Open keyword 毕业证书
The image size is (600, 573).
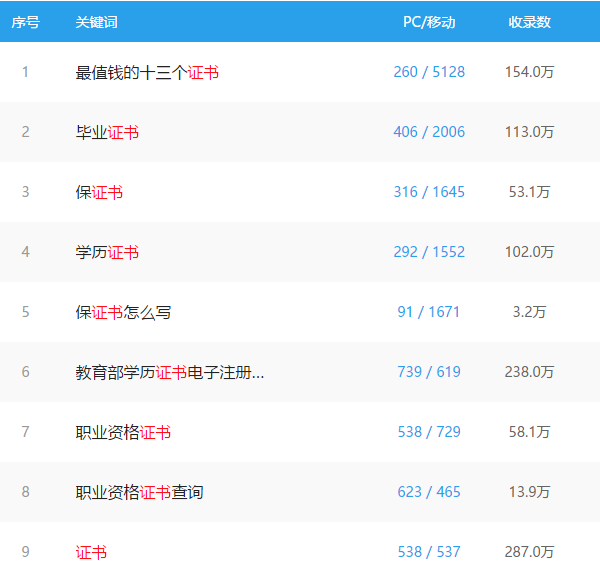(107, 132)
